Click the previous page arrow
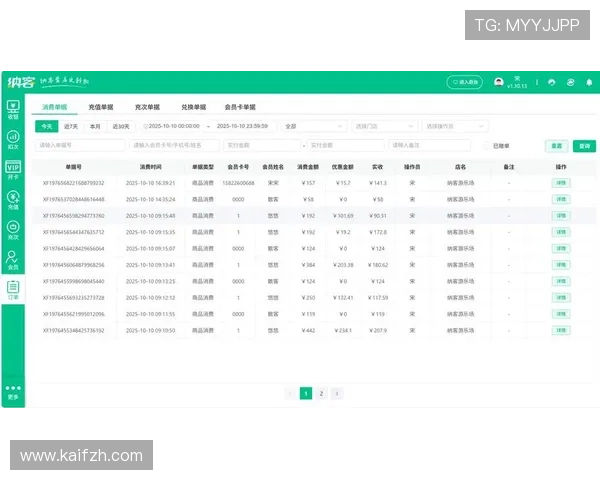Image resolution: width=600 pixels, height=480 pixels. (x=290, y=393)
